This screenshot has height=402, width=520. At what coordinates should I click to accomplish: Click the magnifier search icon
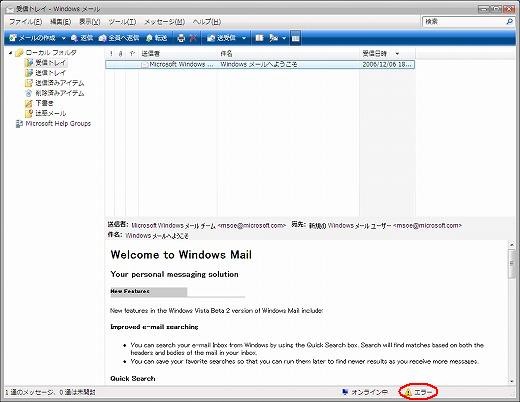pos(509,22)
